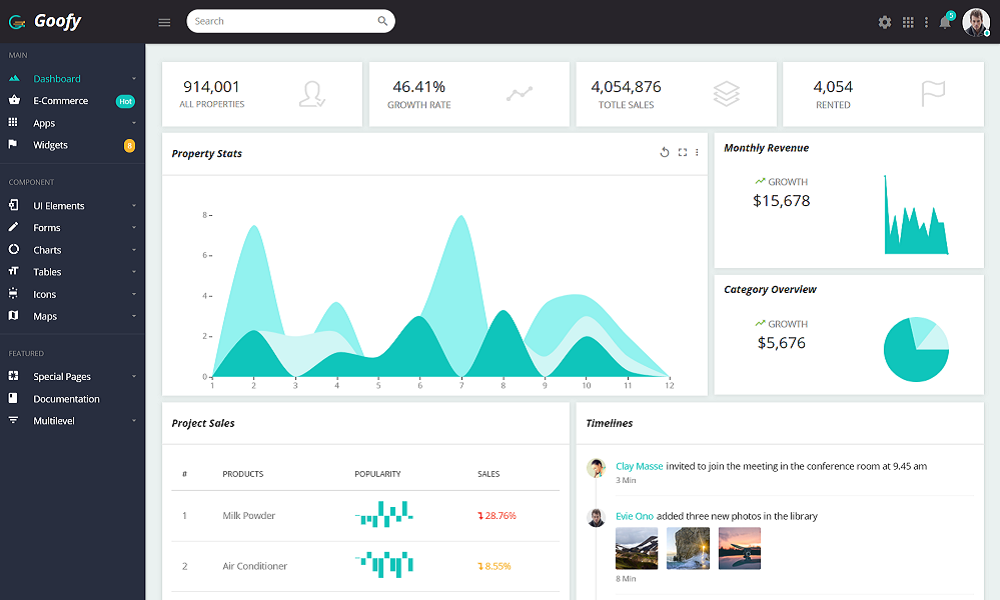This screenshot has height=600, width=1000.
Task: Click the search magnifier icon
Action: pyautogui.click(x=382, y=21)
